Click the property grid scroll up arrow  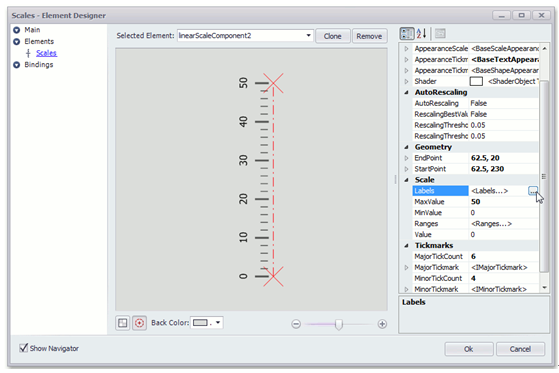tap(544, 48)
